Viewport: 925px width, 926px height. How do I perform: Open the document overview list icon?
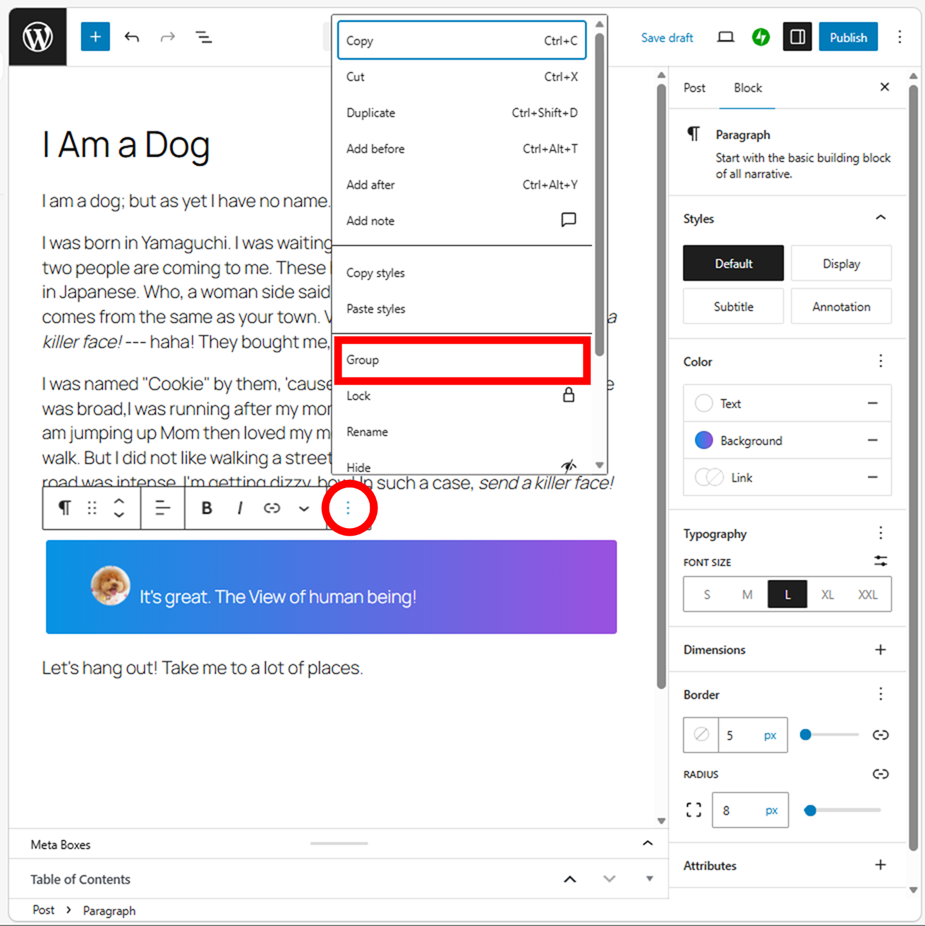[203, 38]
